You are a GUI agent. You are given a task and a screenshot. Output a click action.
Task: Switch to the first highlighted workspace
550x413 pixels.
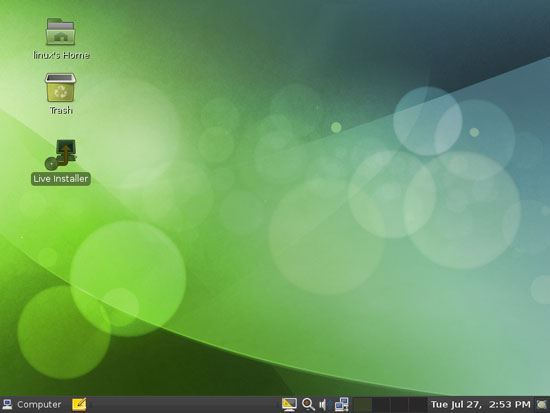(x=362, y=405)
